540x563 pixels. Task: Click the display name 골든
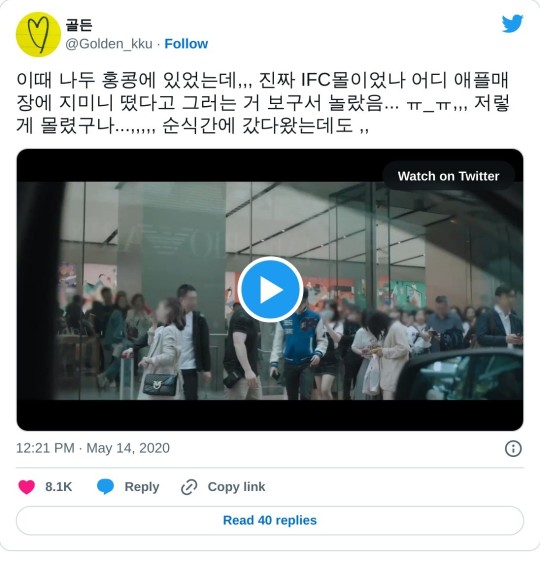(79, 25)
